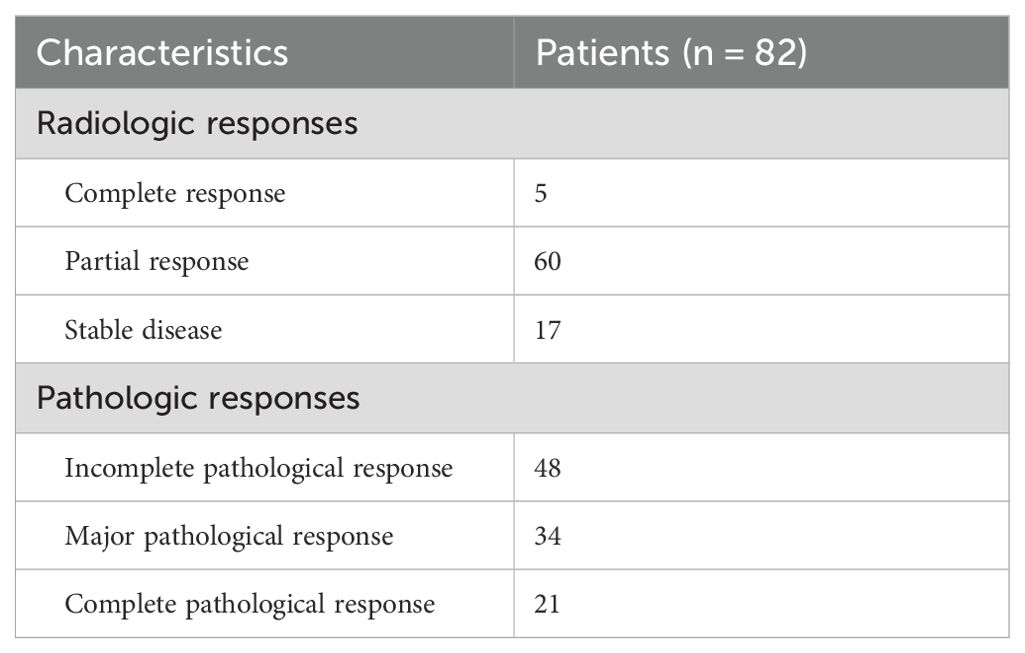This screenshot has width=1025, height=653.
Task: Click the word Stable in the disease row
Action: coord(99,329)
